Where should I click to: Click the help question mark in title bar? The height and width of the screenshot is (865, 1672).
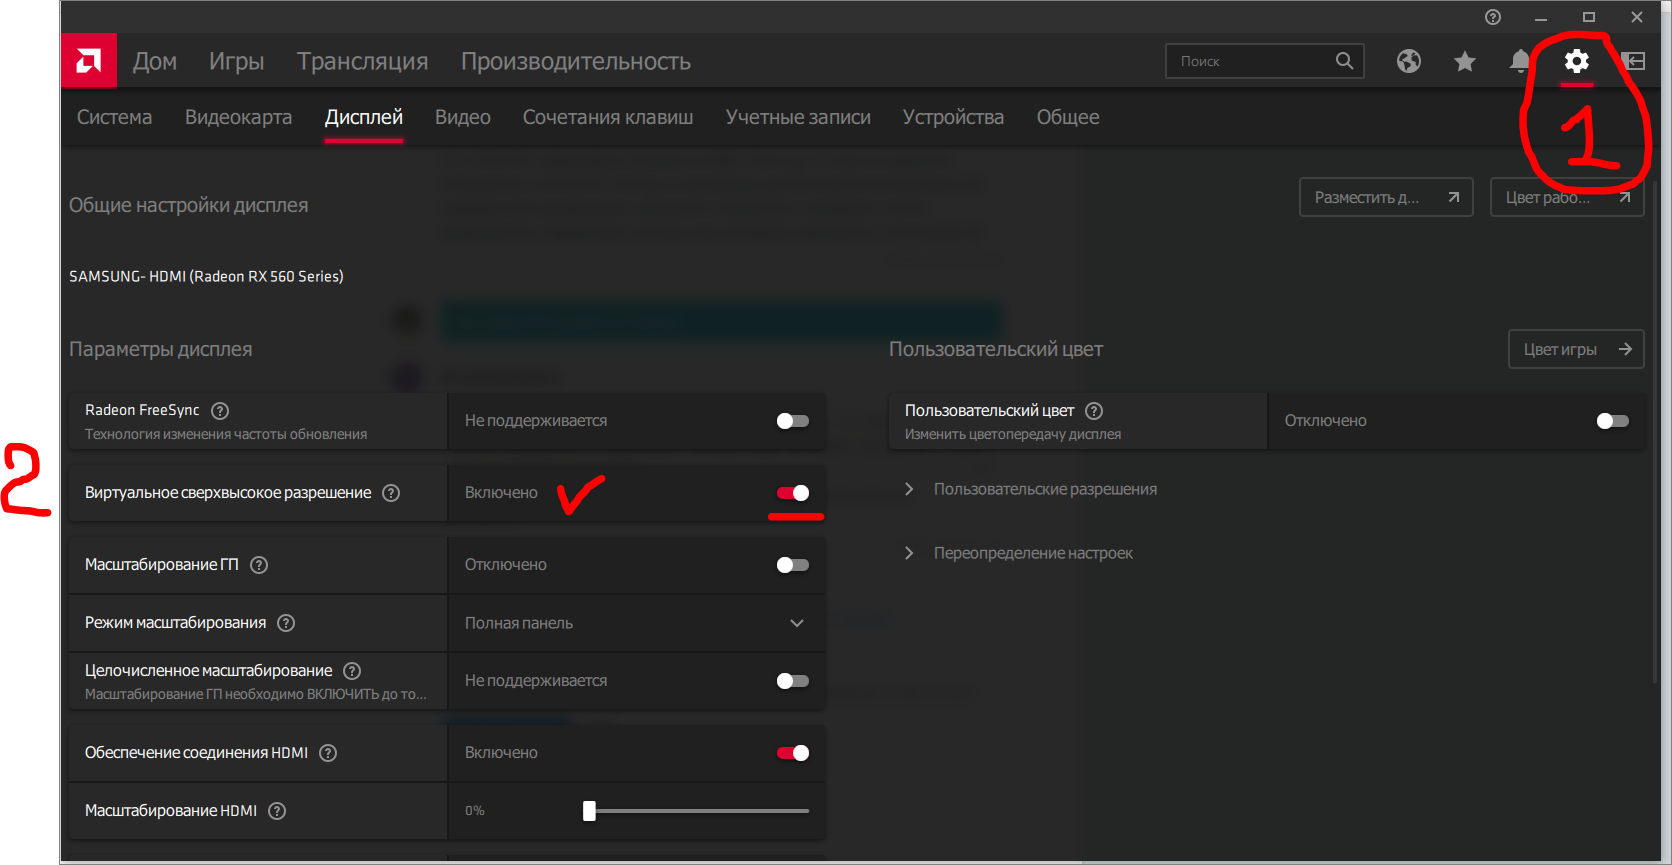[1493, 17]
